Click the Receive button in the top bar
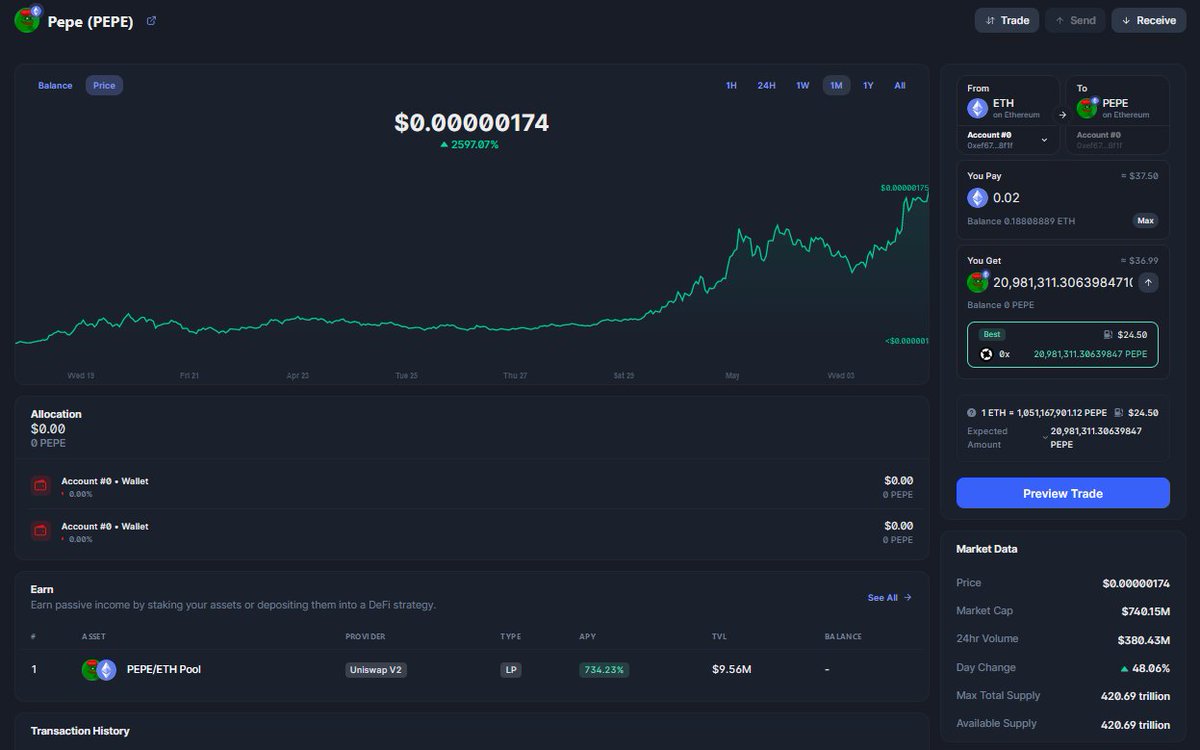Screen dimensions: 1200x750 point(1148,20)
